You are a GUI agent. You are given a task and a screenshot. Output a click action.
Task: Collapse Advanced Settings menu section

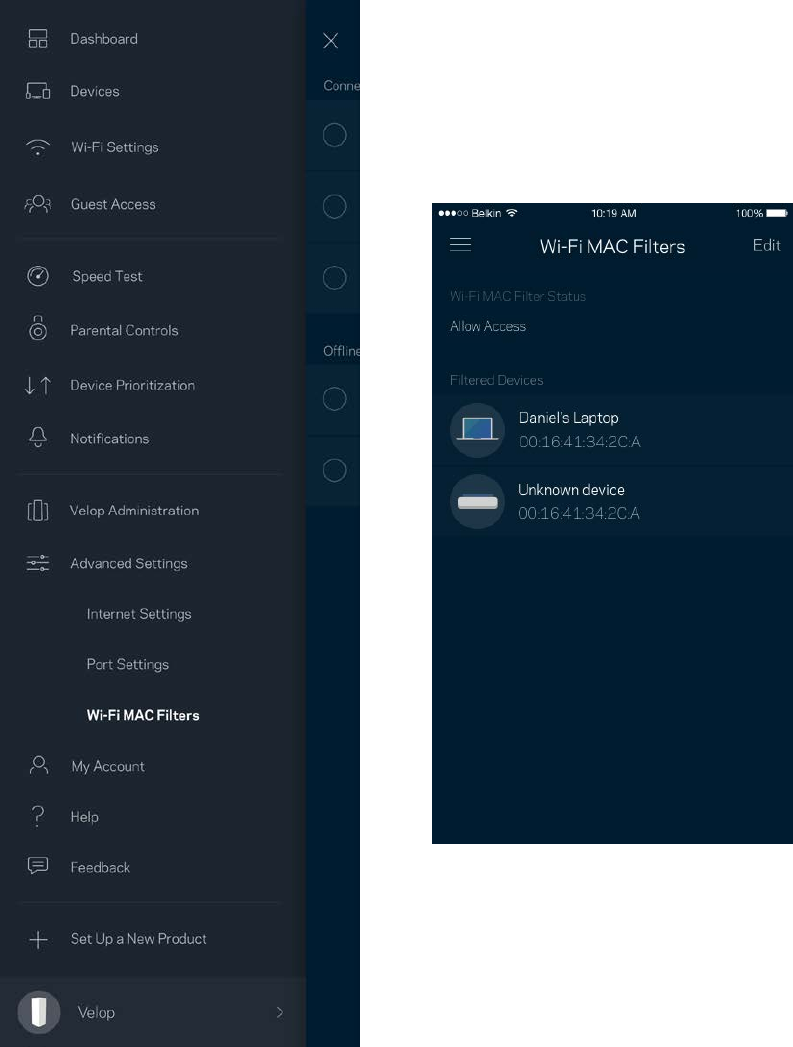point(129,564)
